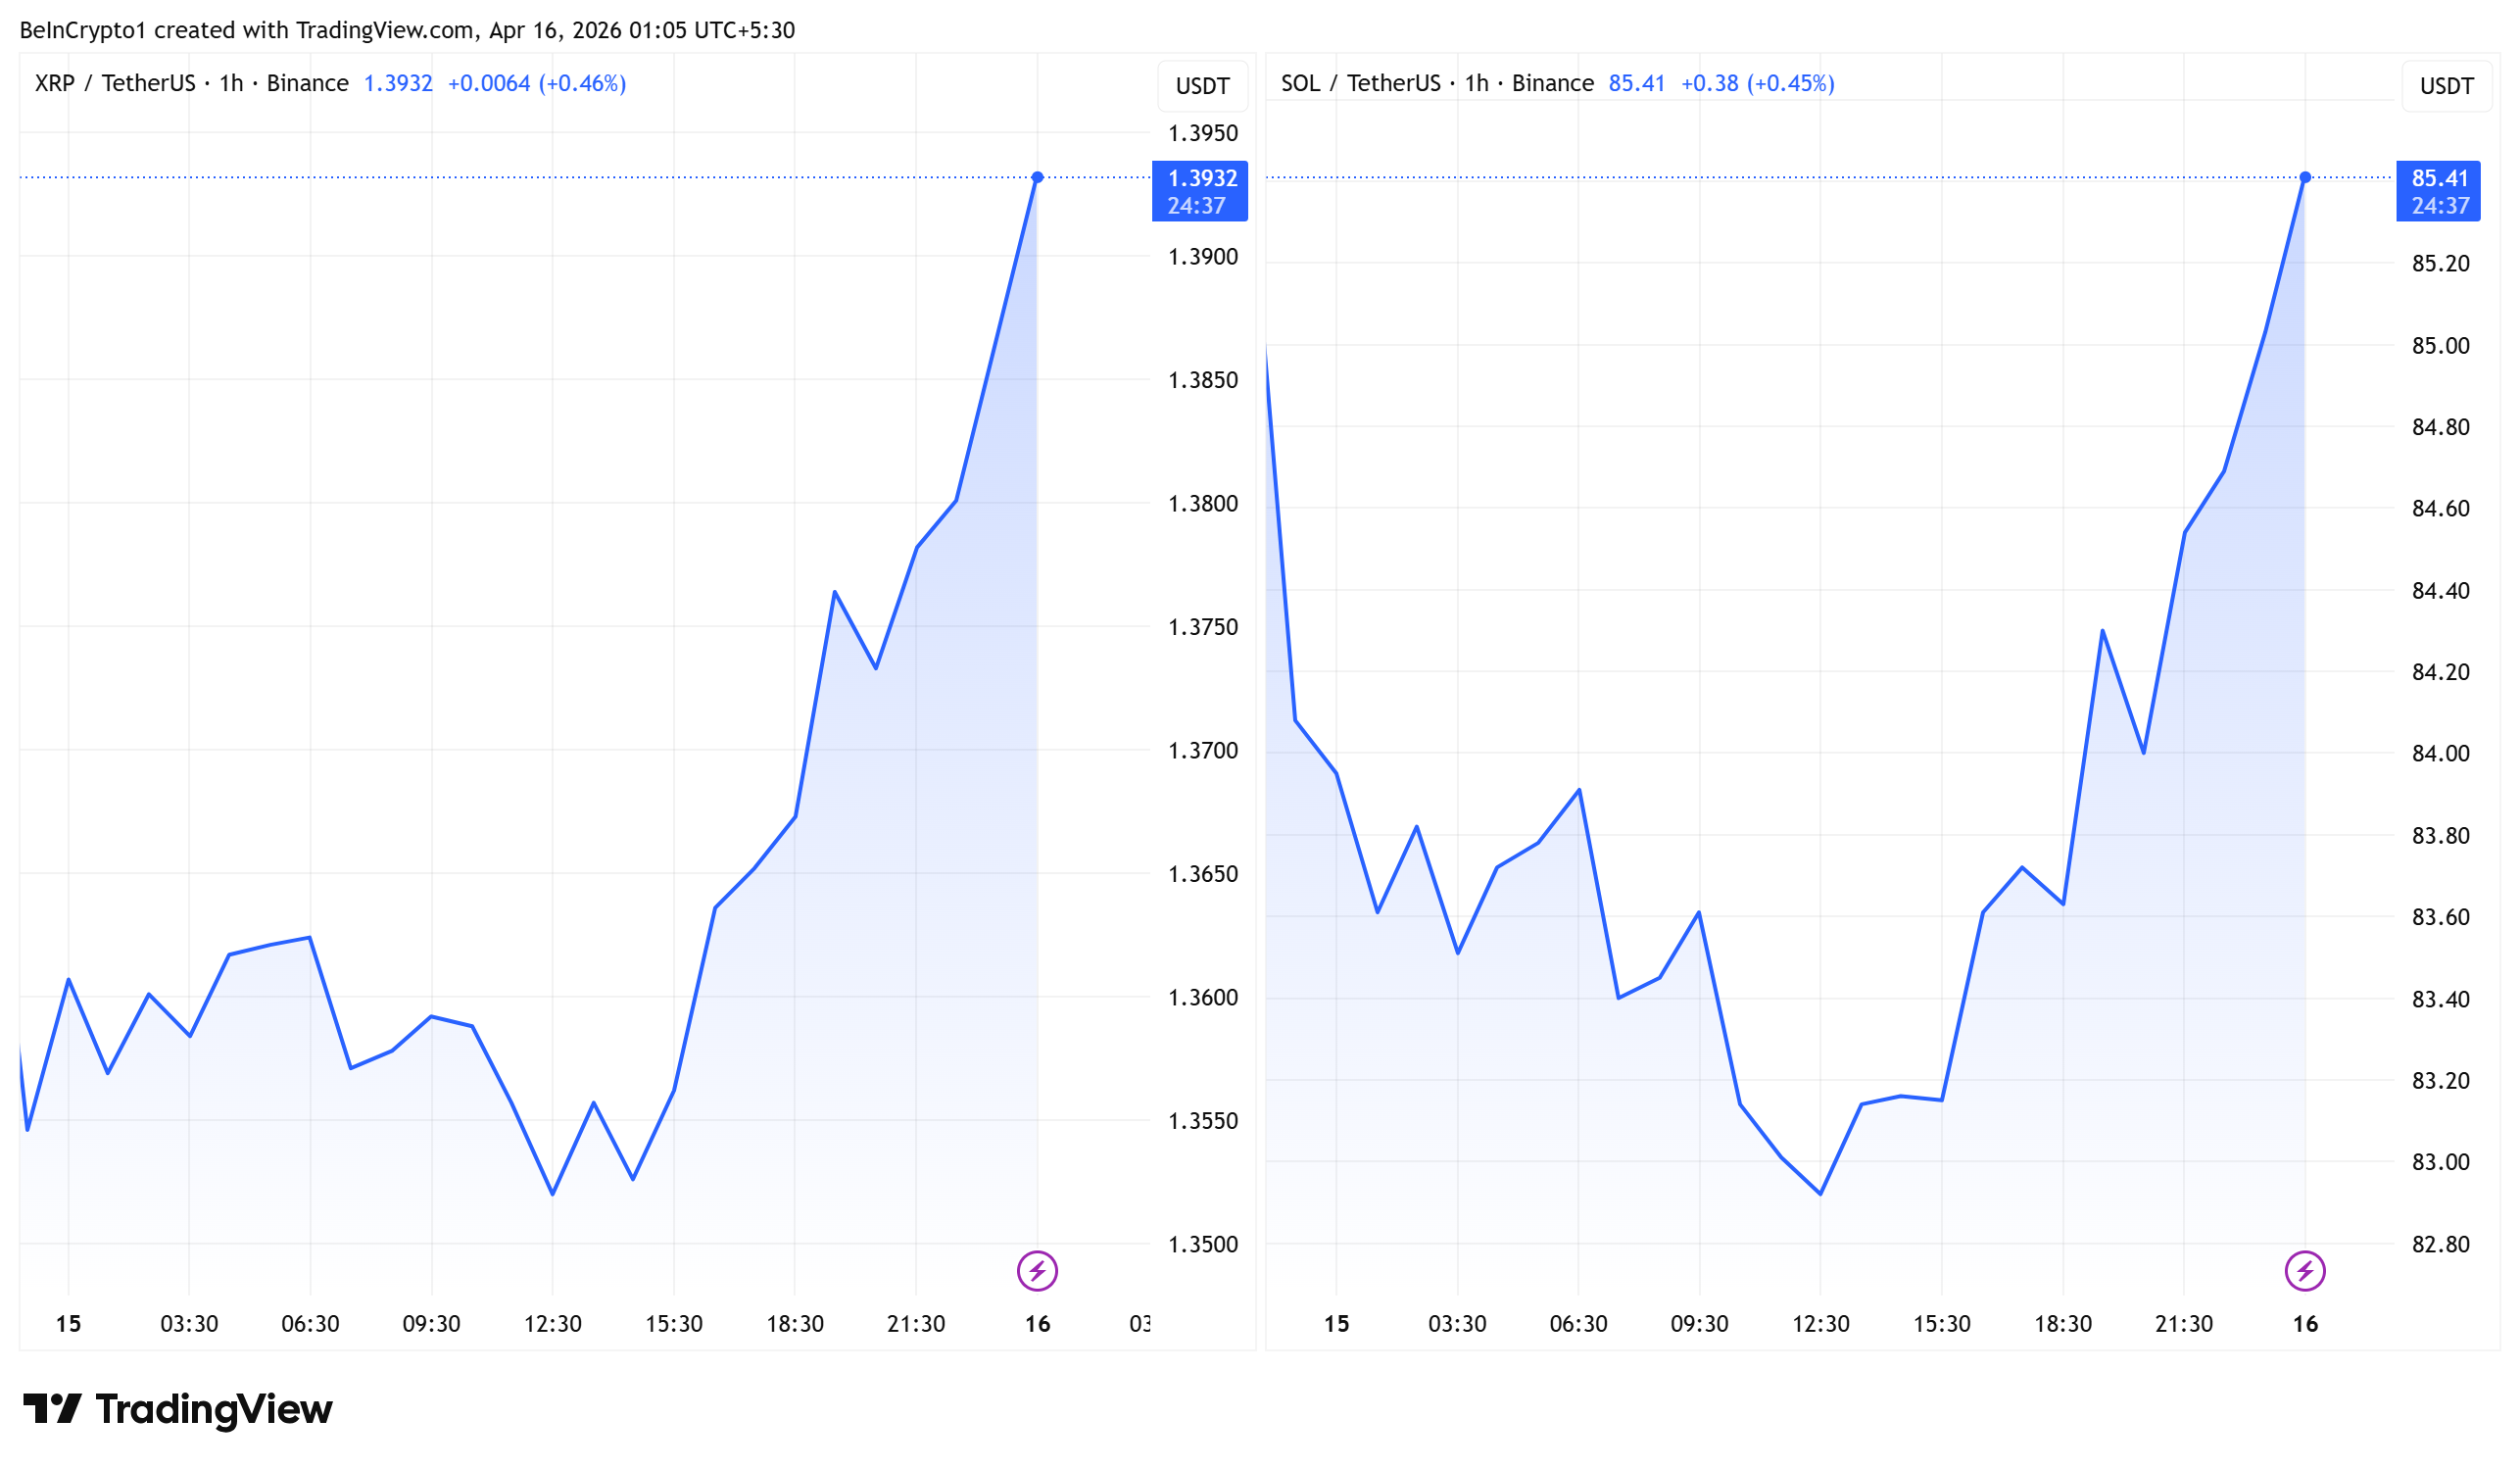
Task: Click the 84.00 level on SOL price scale
Action: tap(2440, 753)
